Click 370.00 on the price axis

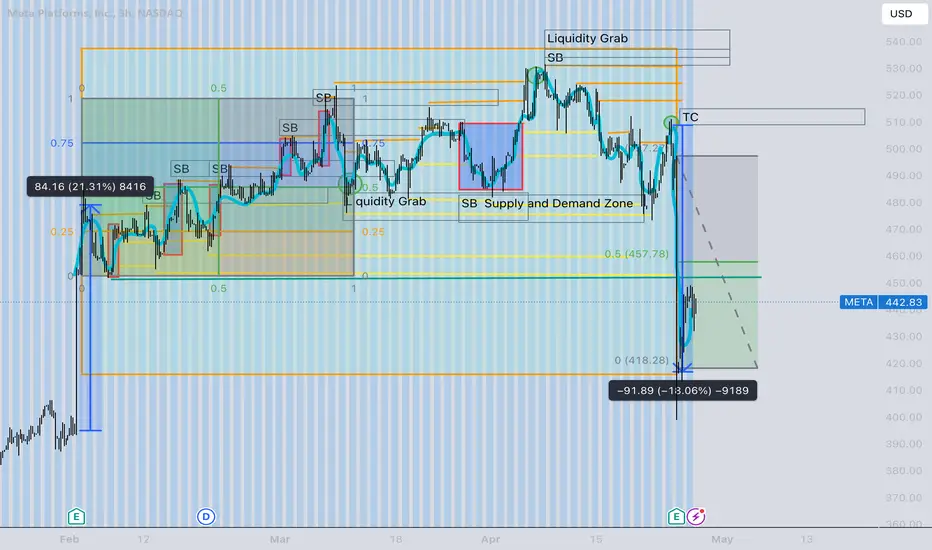tap(903, 497)
